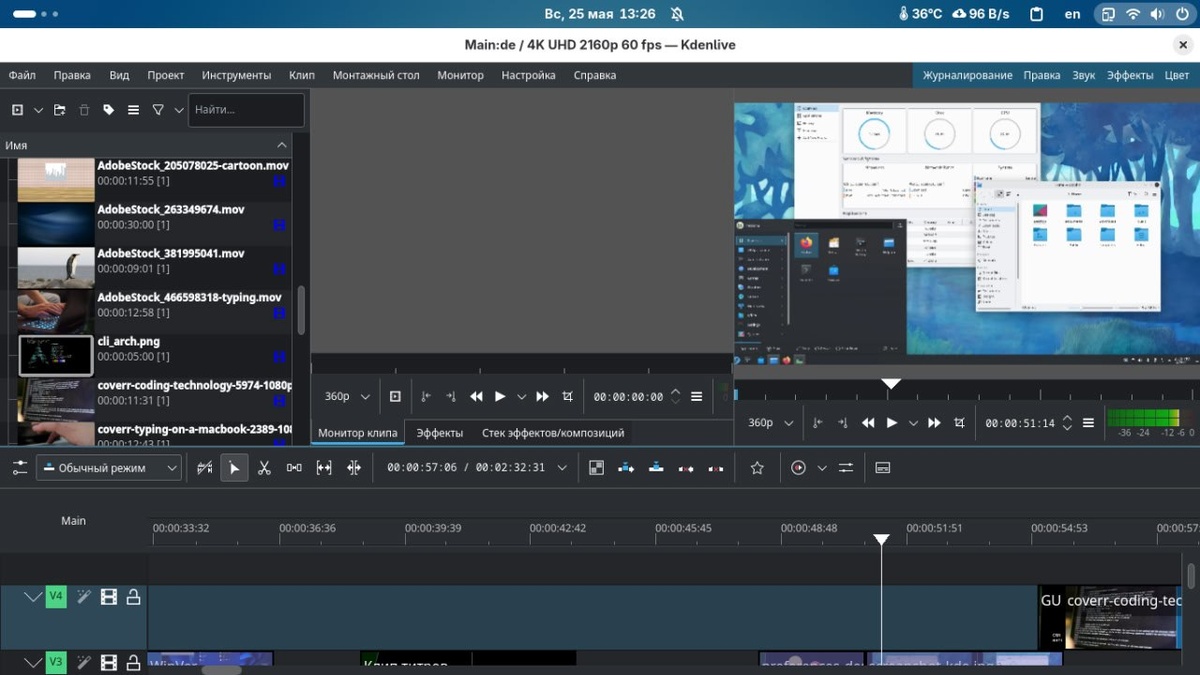Screen dimensions: 1200x675
Task: Click the timeline track settings sliders icon
Action: [x=19, y=467]
